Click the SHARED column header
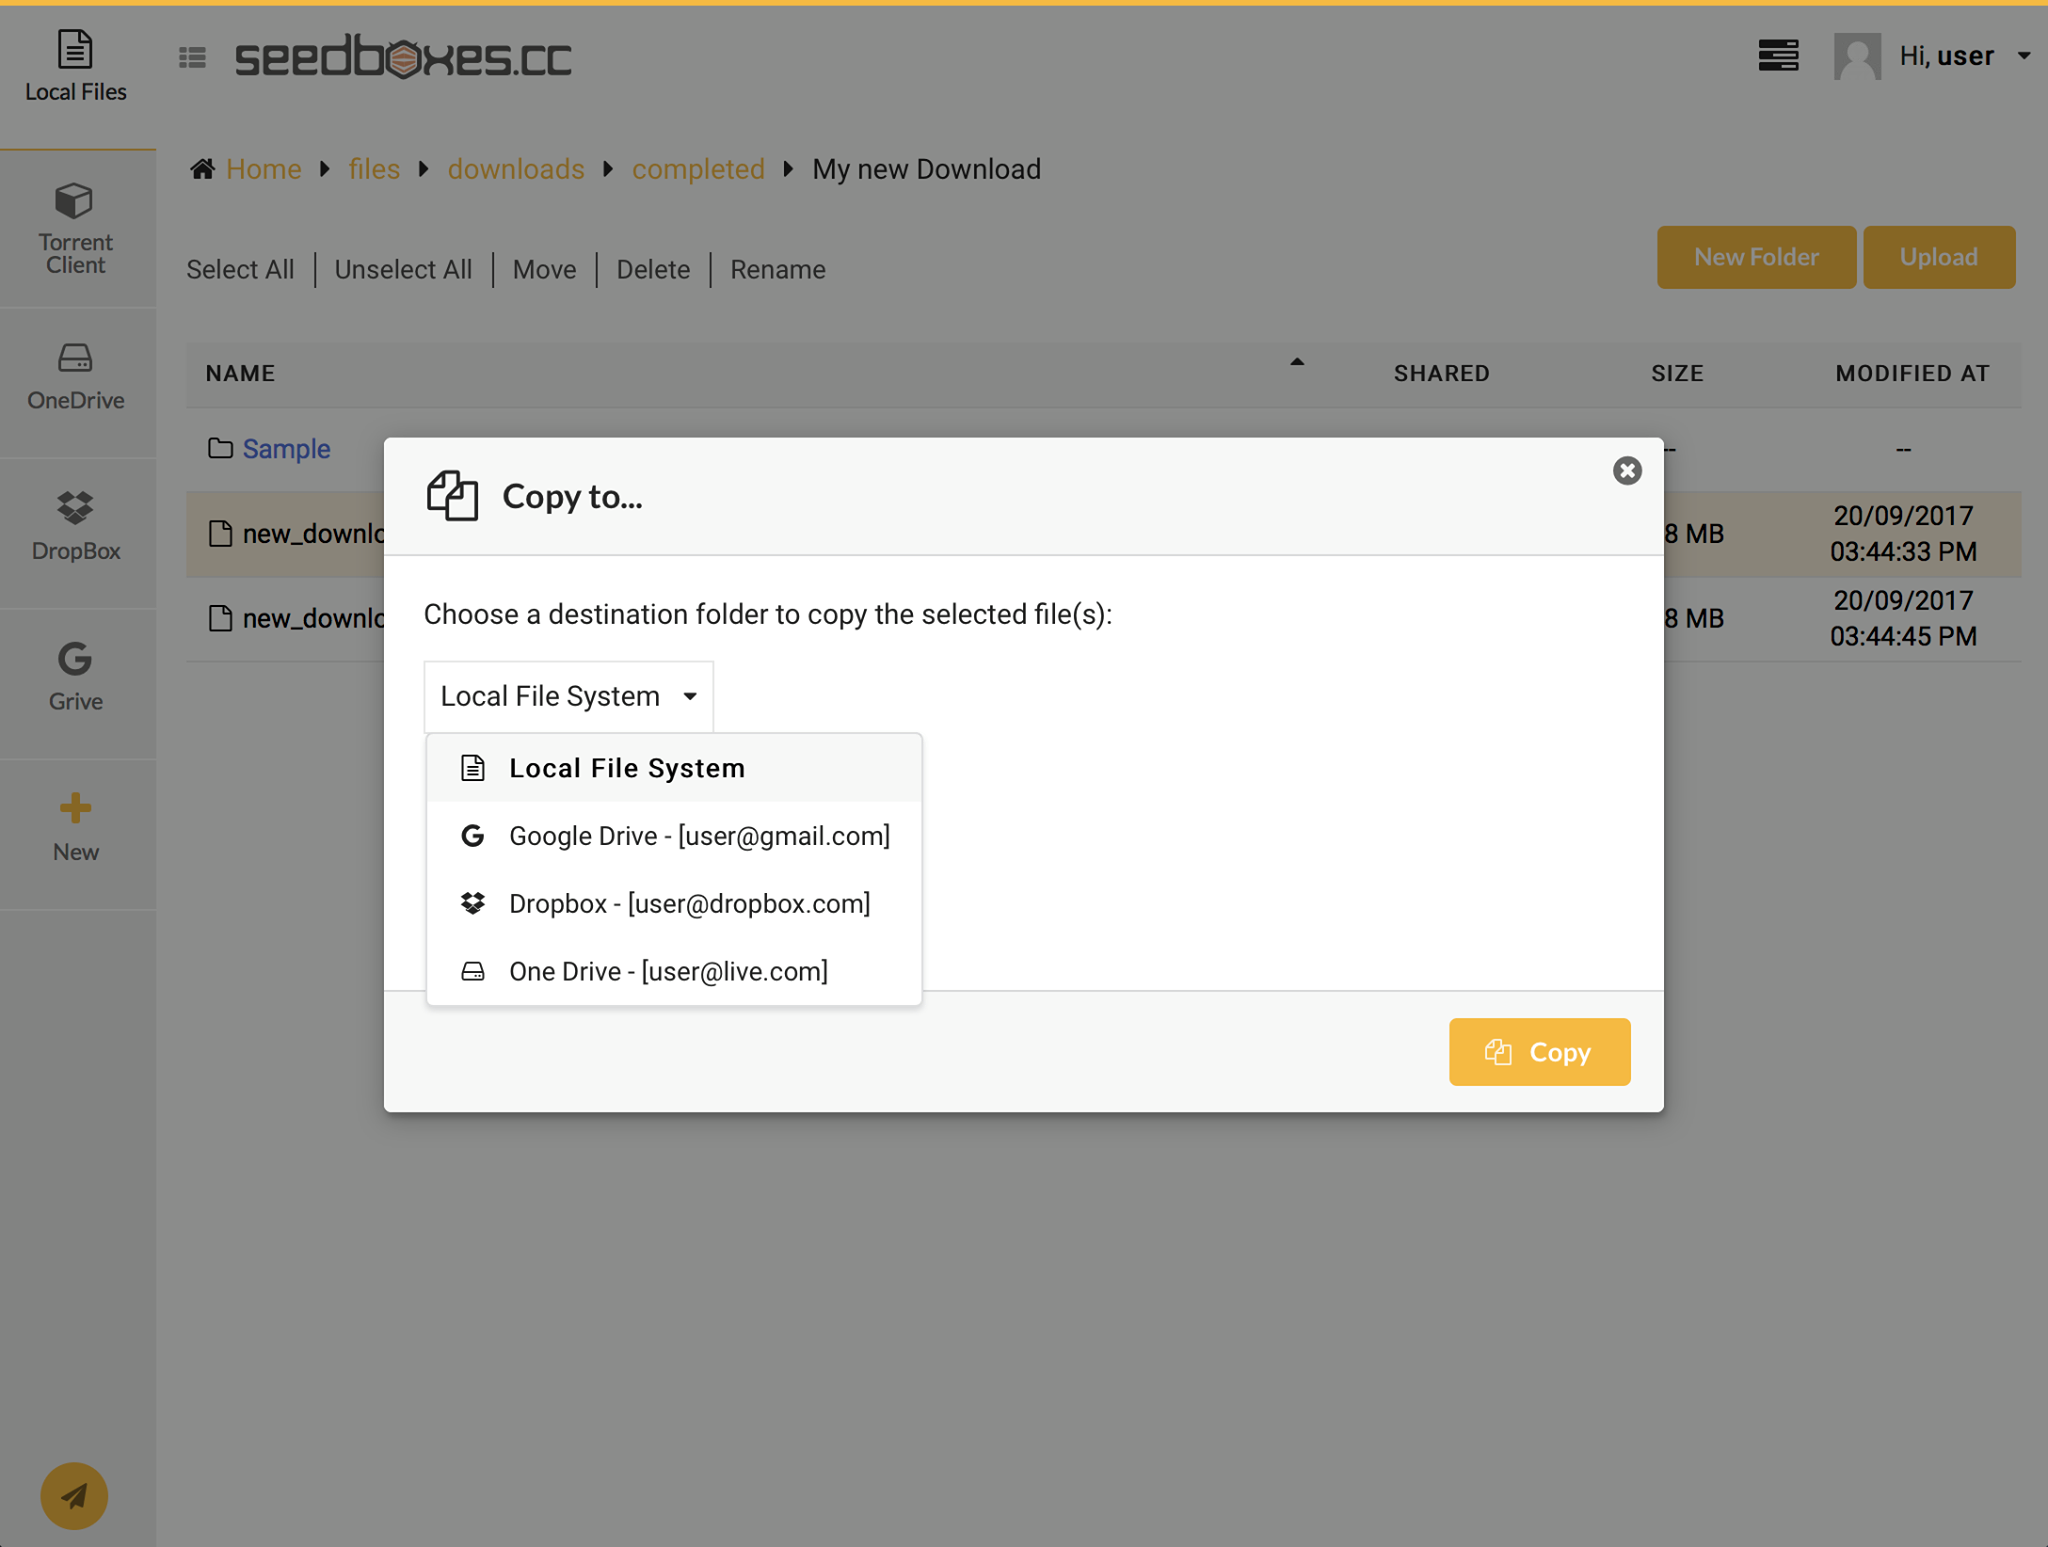 click(1441, 373)
